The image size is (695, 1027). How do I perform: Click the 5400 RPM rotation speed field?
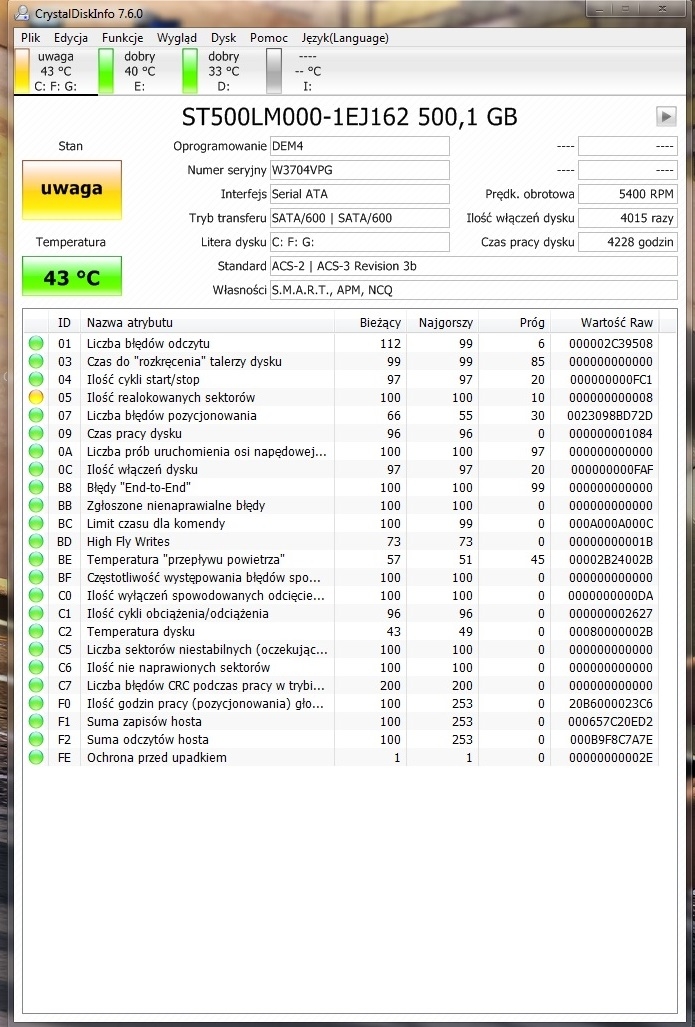tap(628, 194)
